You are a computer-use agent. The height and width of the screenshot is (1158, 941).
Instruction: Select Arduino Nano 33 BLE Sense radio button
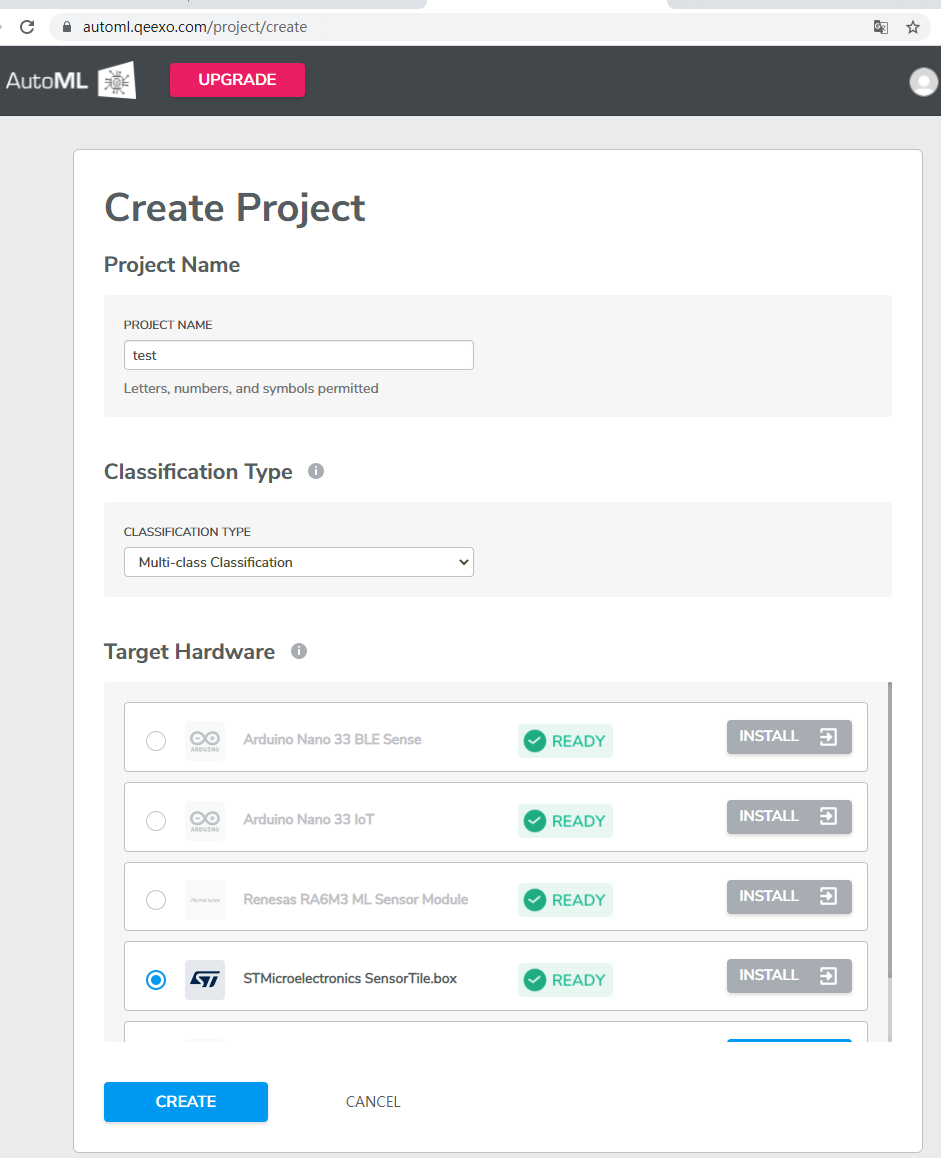[x=156, y=741]
